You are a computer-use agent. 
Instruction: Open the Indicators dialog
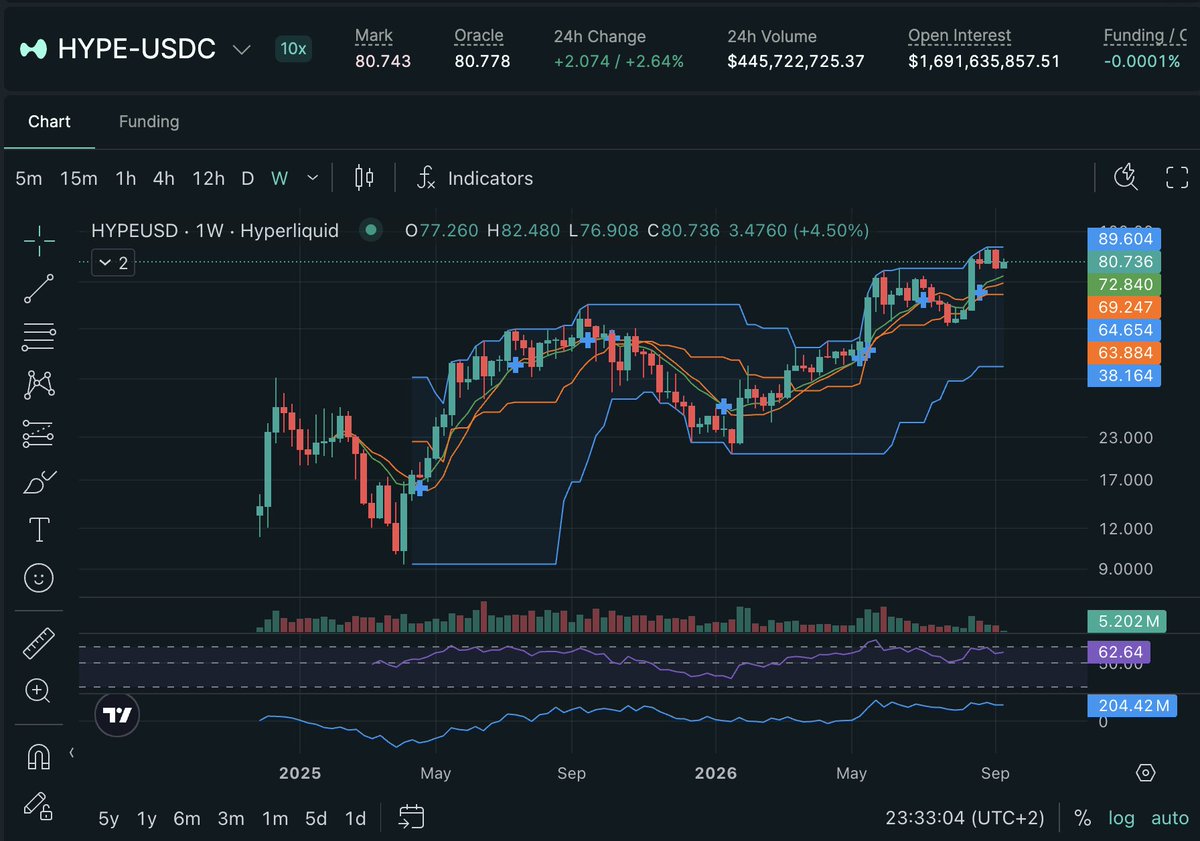[x=475, y=178]
